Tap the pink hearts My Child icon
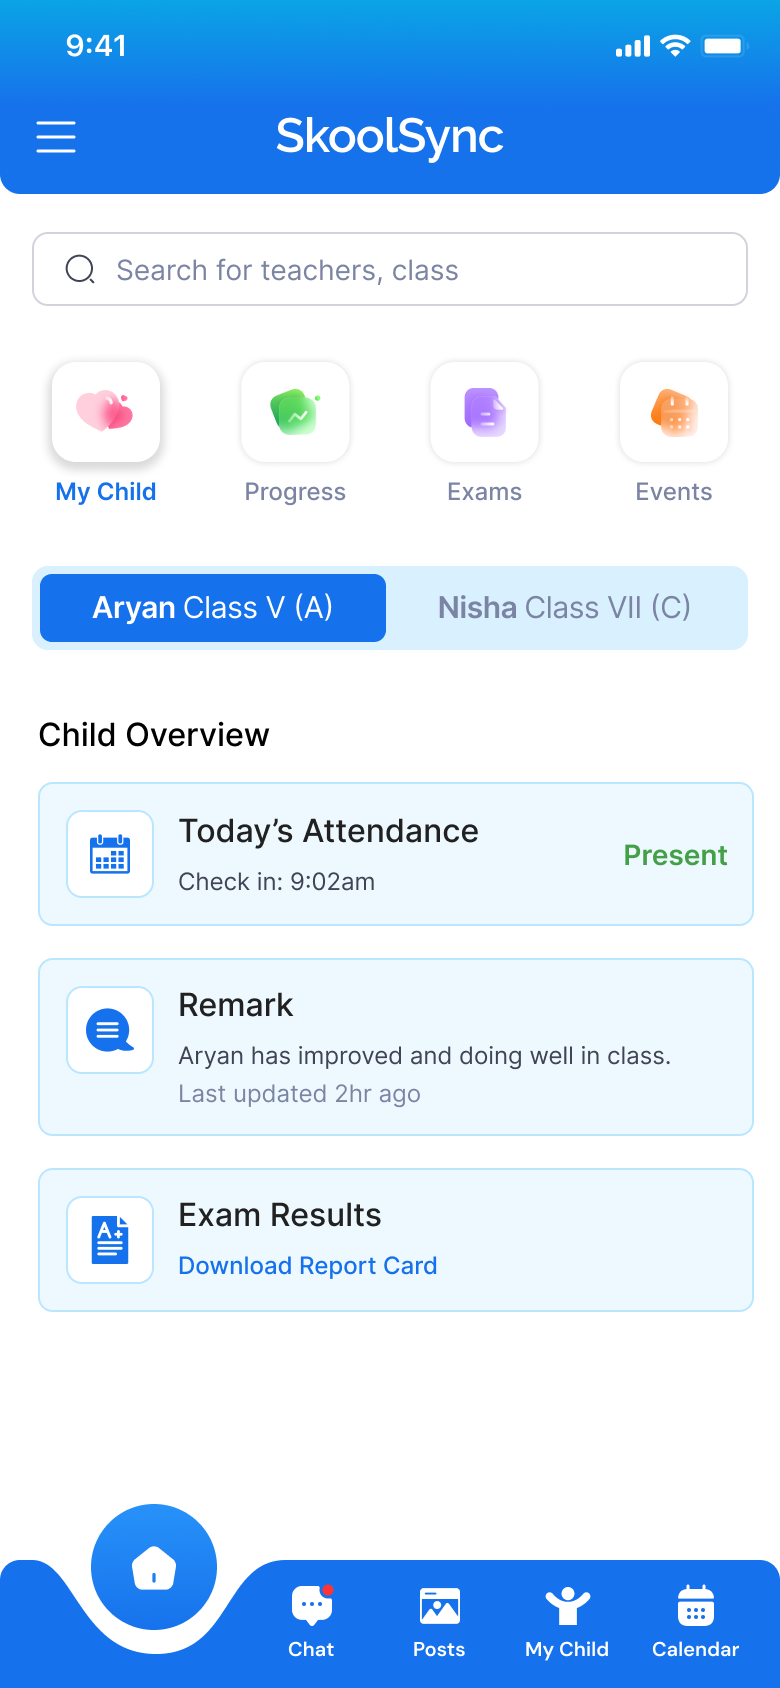The width and height of the screenshot is (780, 1688). coord(106,412)
